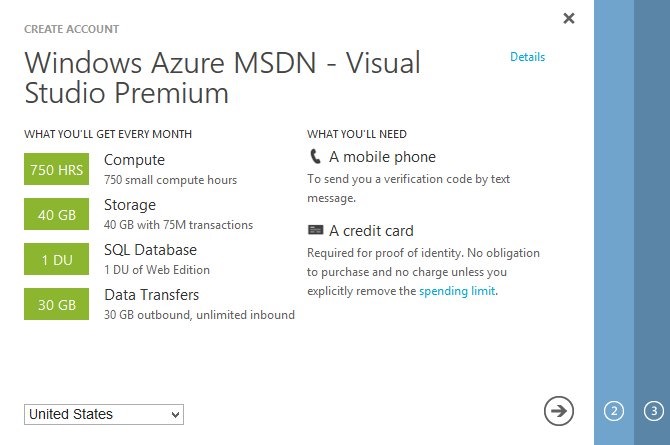Click the credit card icon
This screenshot has height=445, width=670.
point(315,231)
